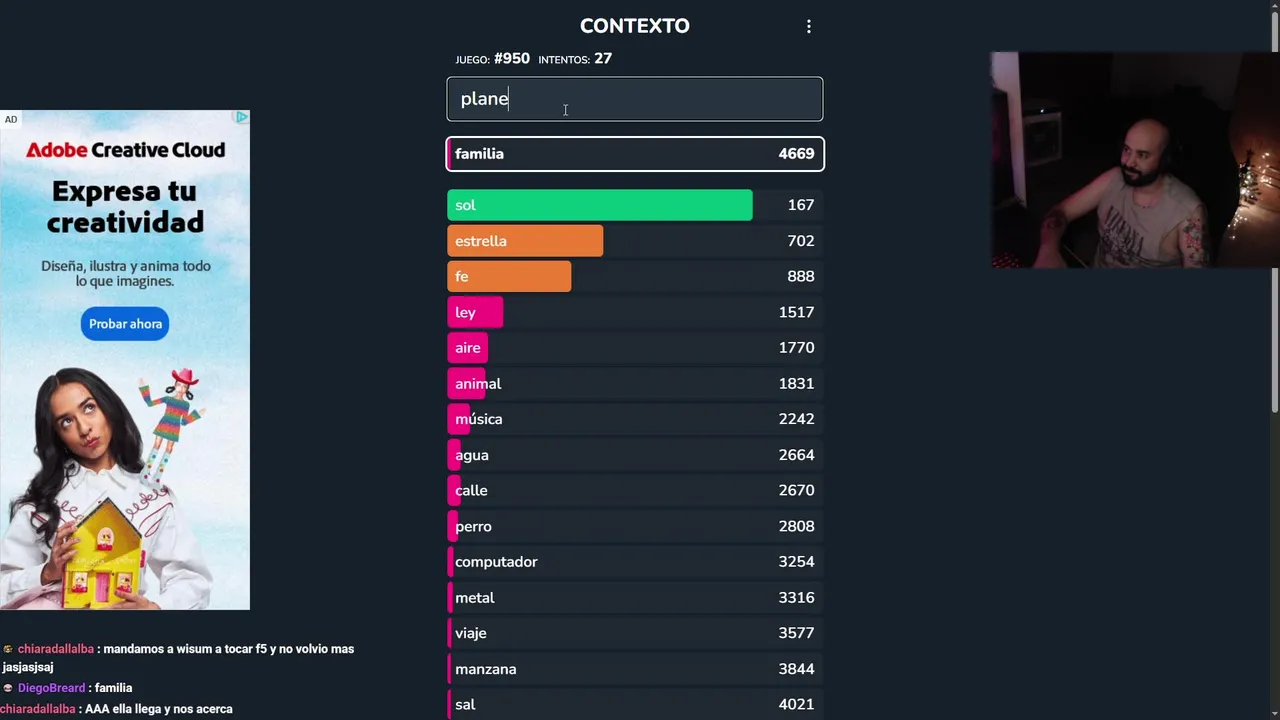Click the AD label badge
Viewport: 1280px width, 720px height.
[x=11, y=120]
